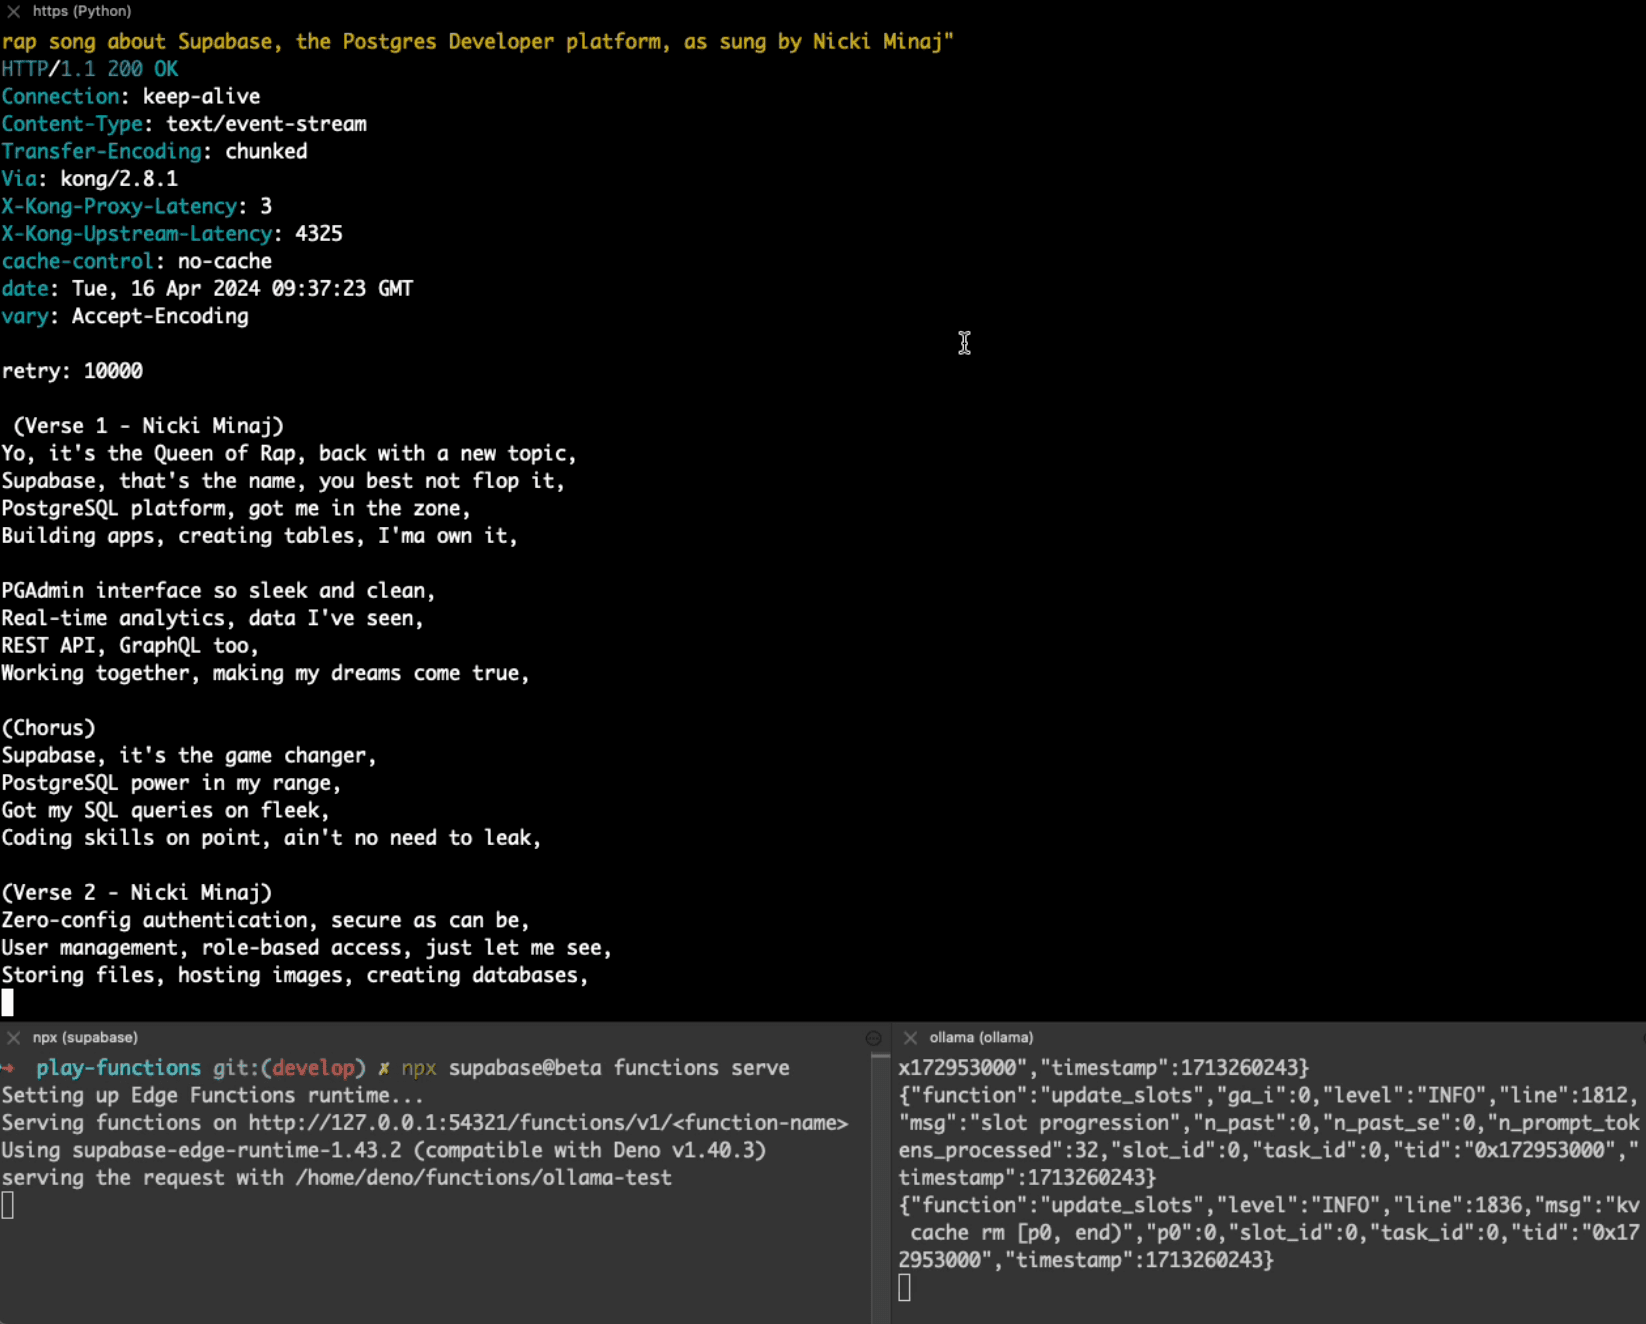The height and width of the screenshot is (1324, 1646).
Task: Click the 'retry: 10000' line
Action: [72, 371]
